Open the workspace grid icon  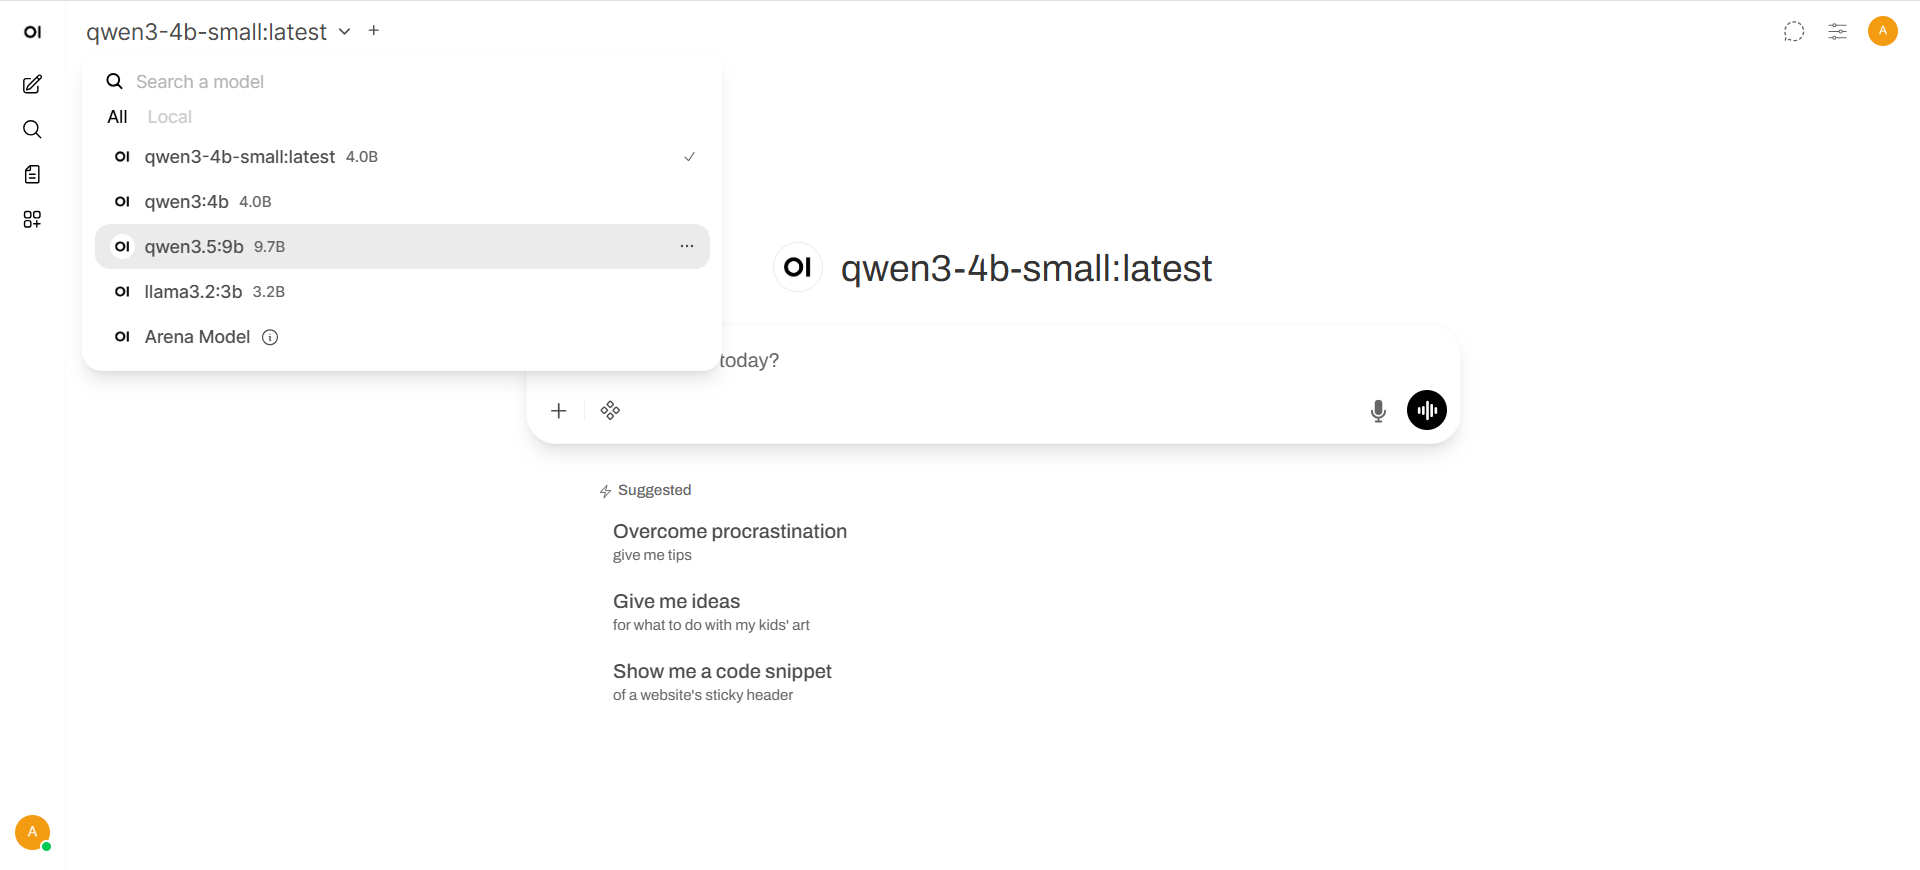32,219
